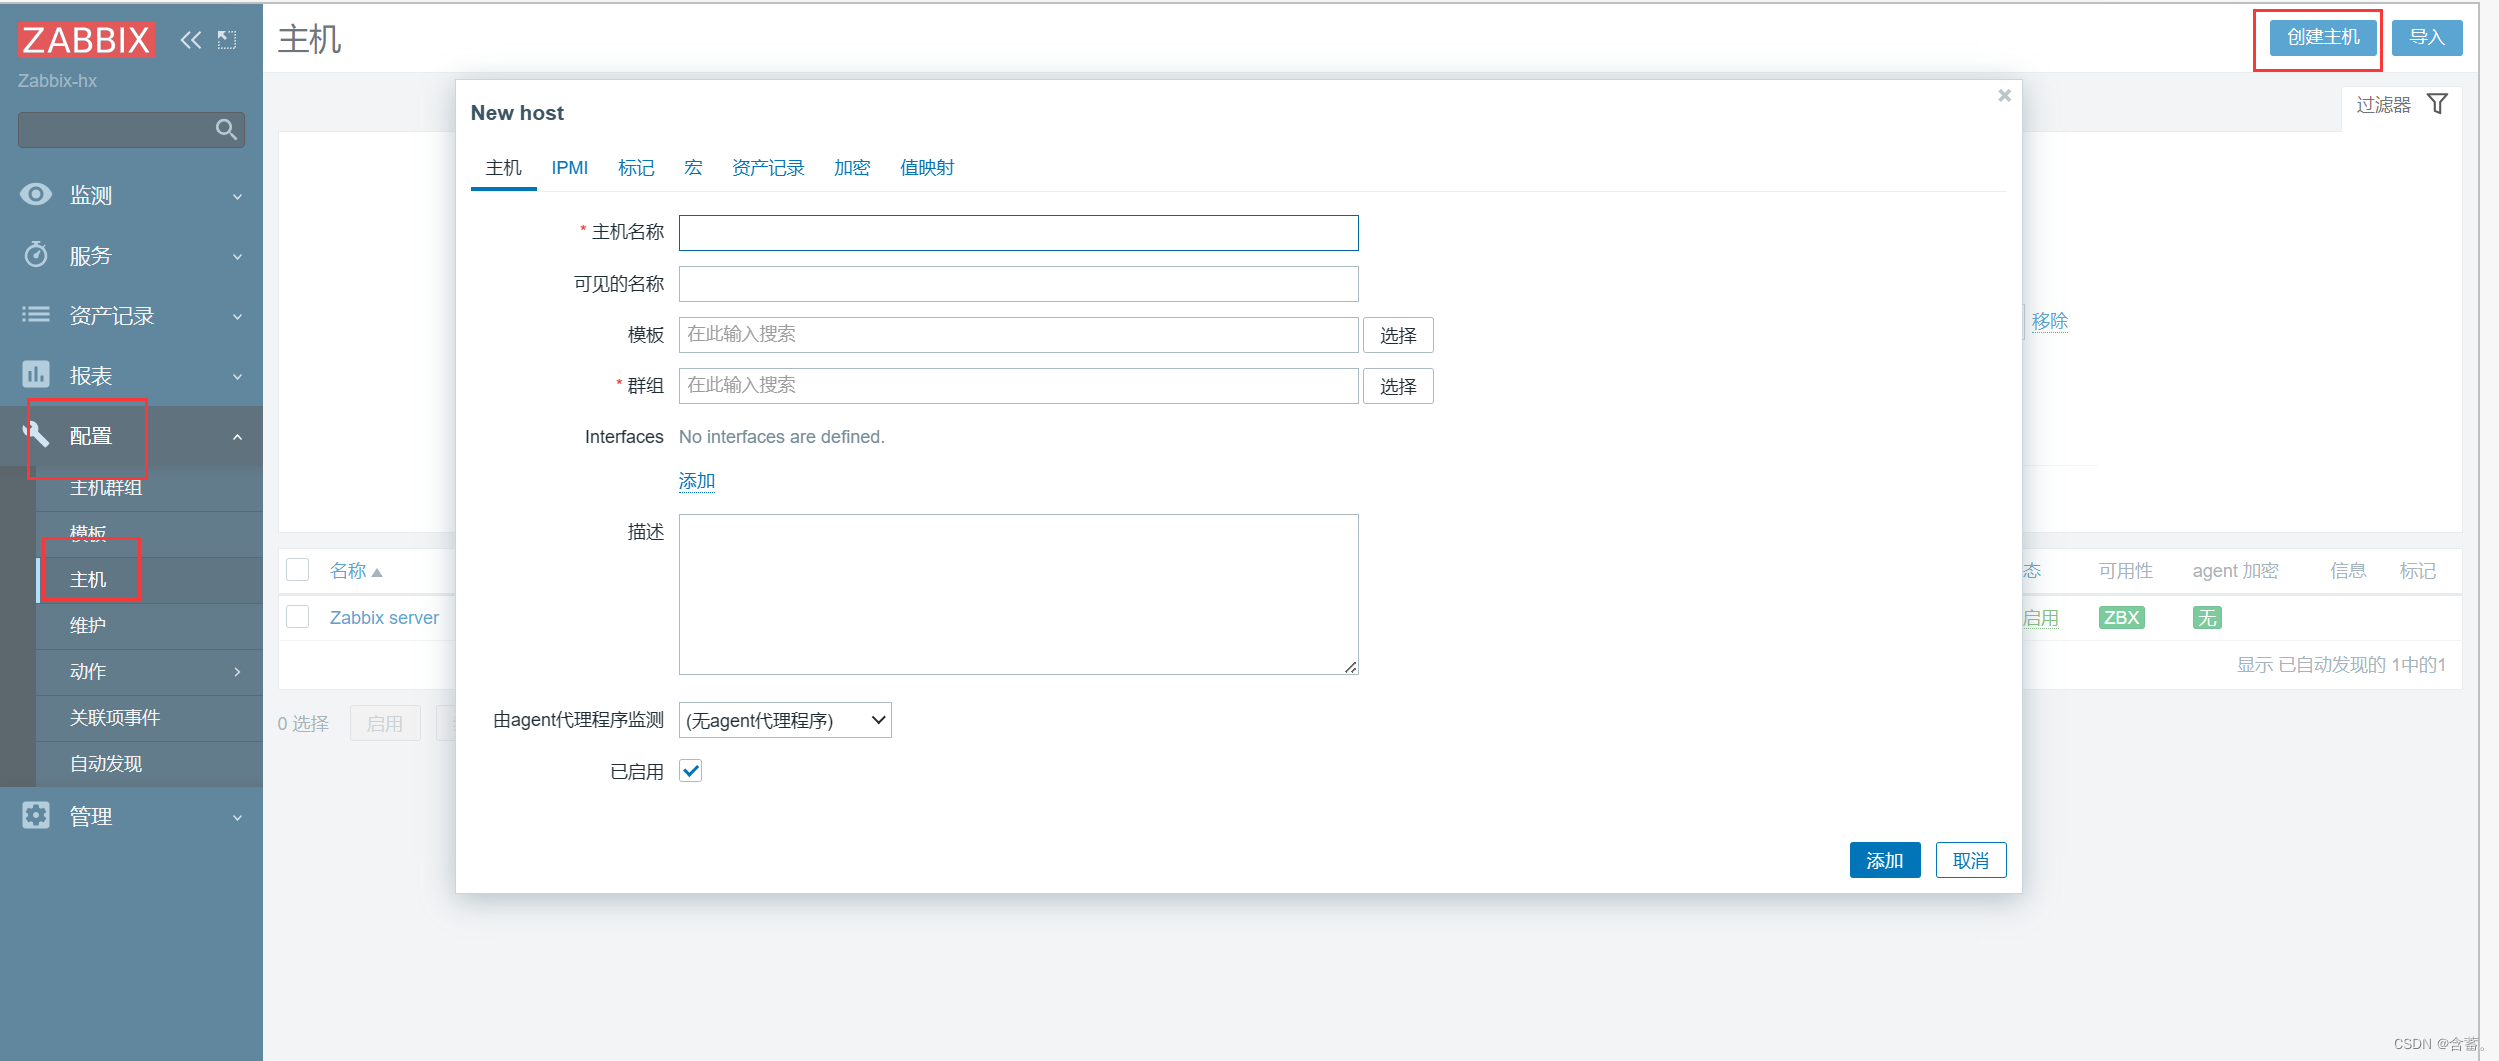Switch to the 资产记录 tab in dialog
2499x1061 pixels.
tap(768, 167)
